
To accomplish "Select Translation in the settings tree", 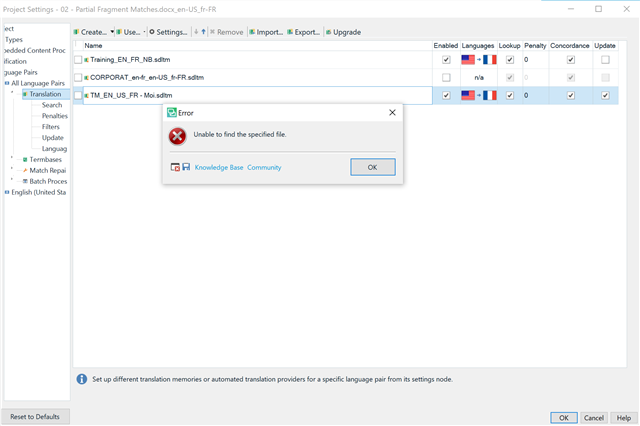I will click(45, 94).
